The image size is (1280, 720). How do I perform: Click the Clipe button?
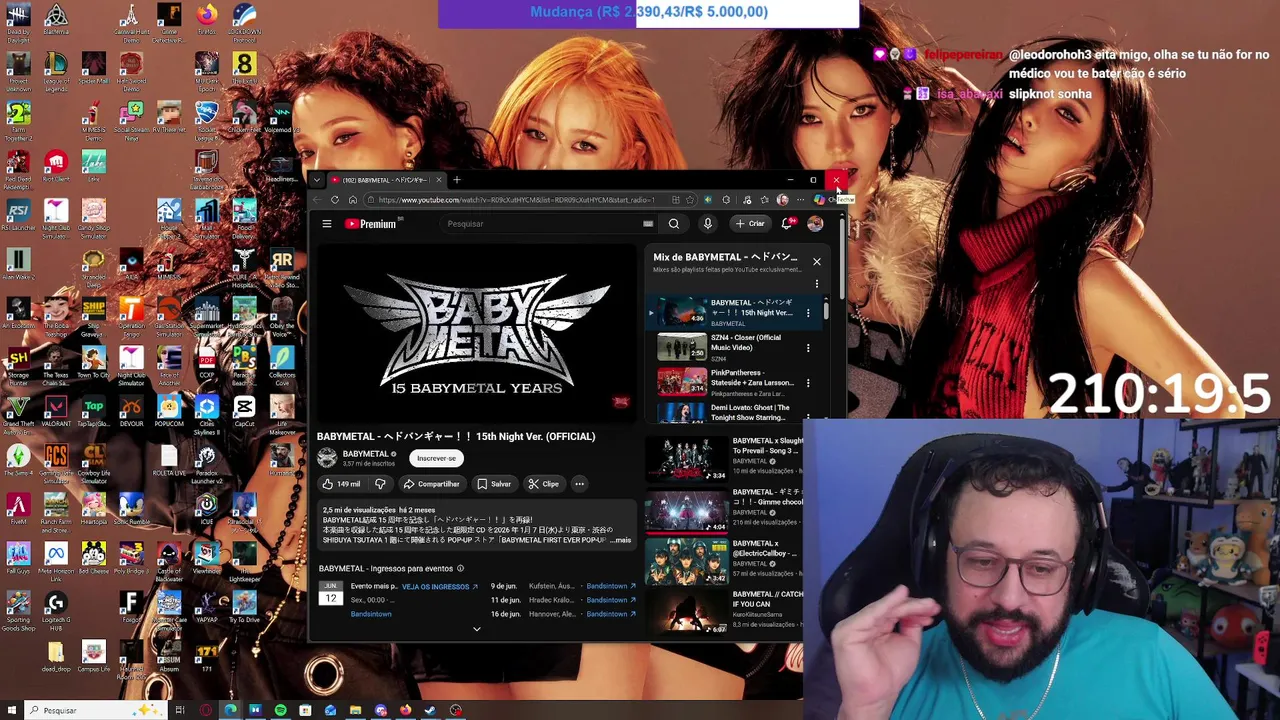click(544, 484)
